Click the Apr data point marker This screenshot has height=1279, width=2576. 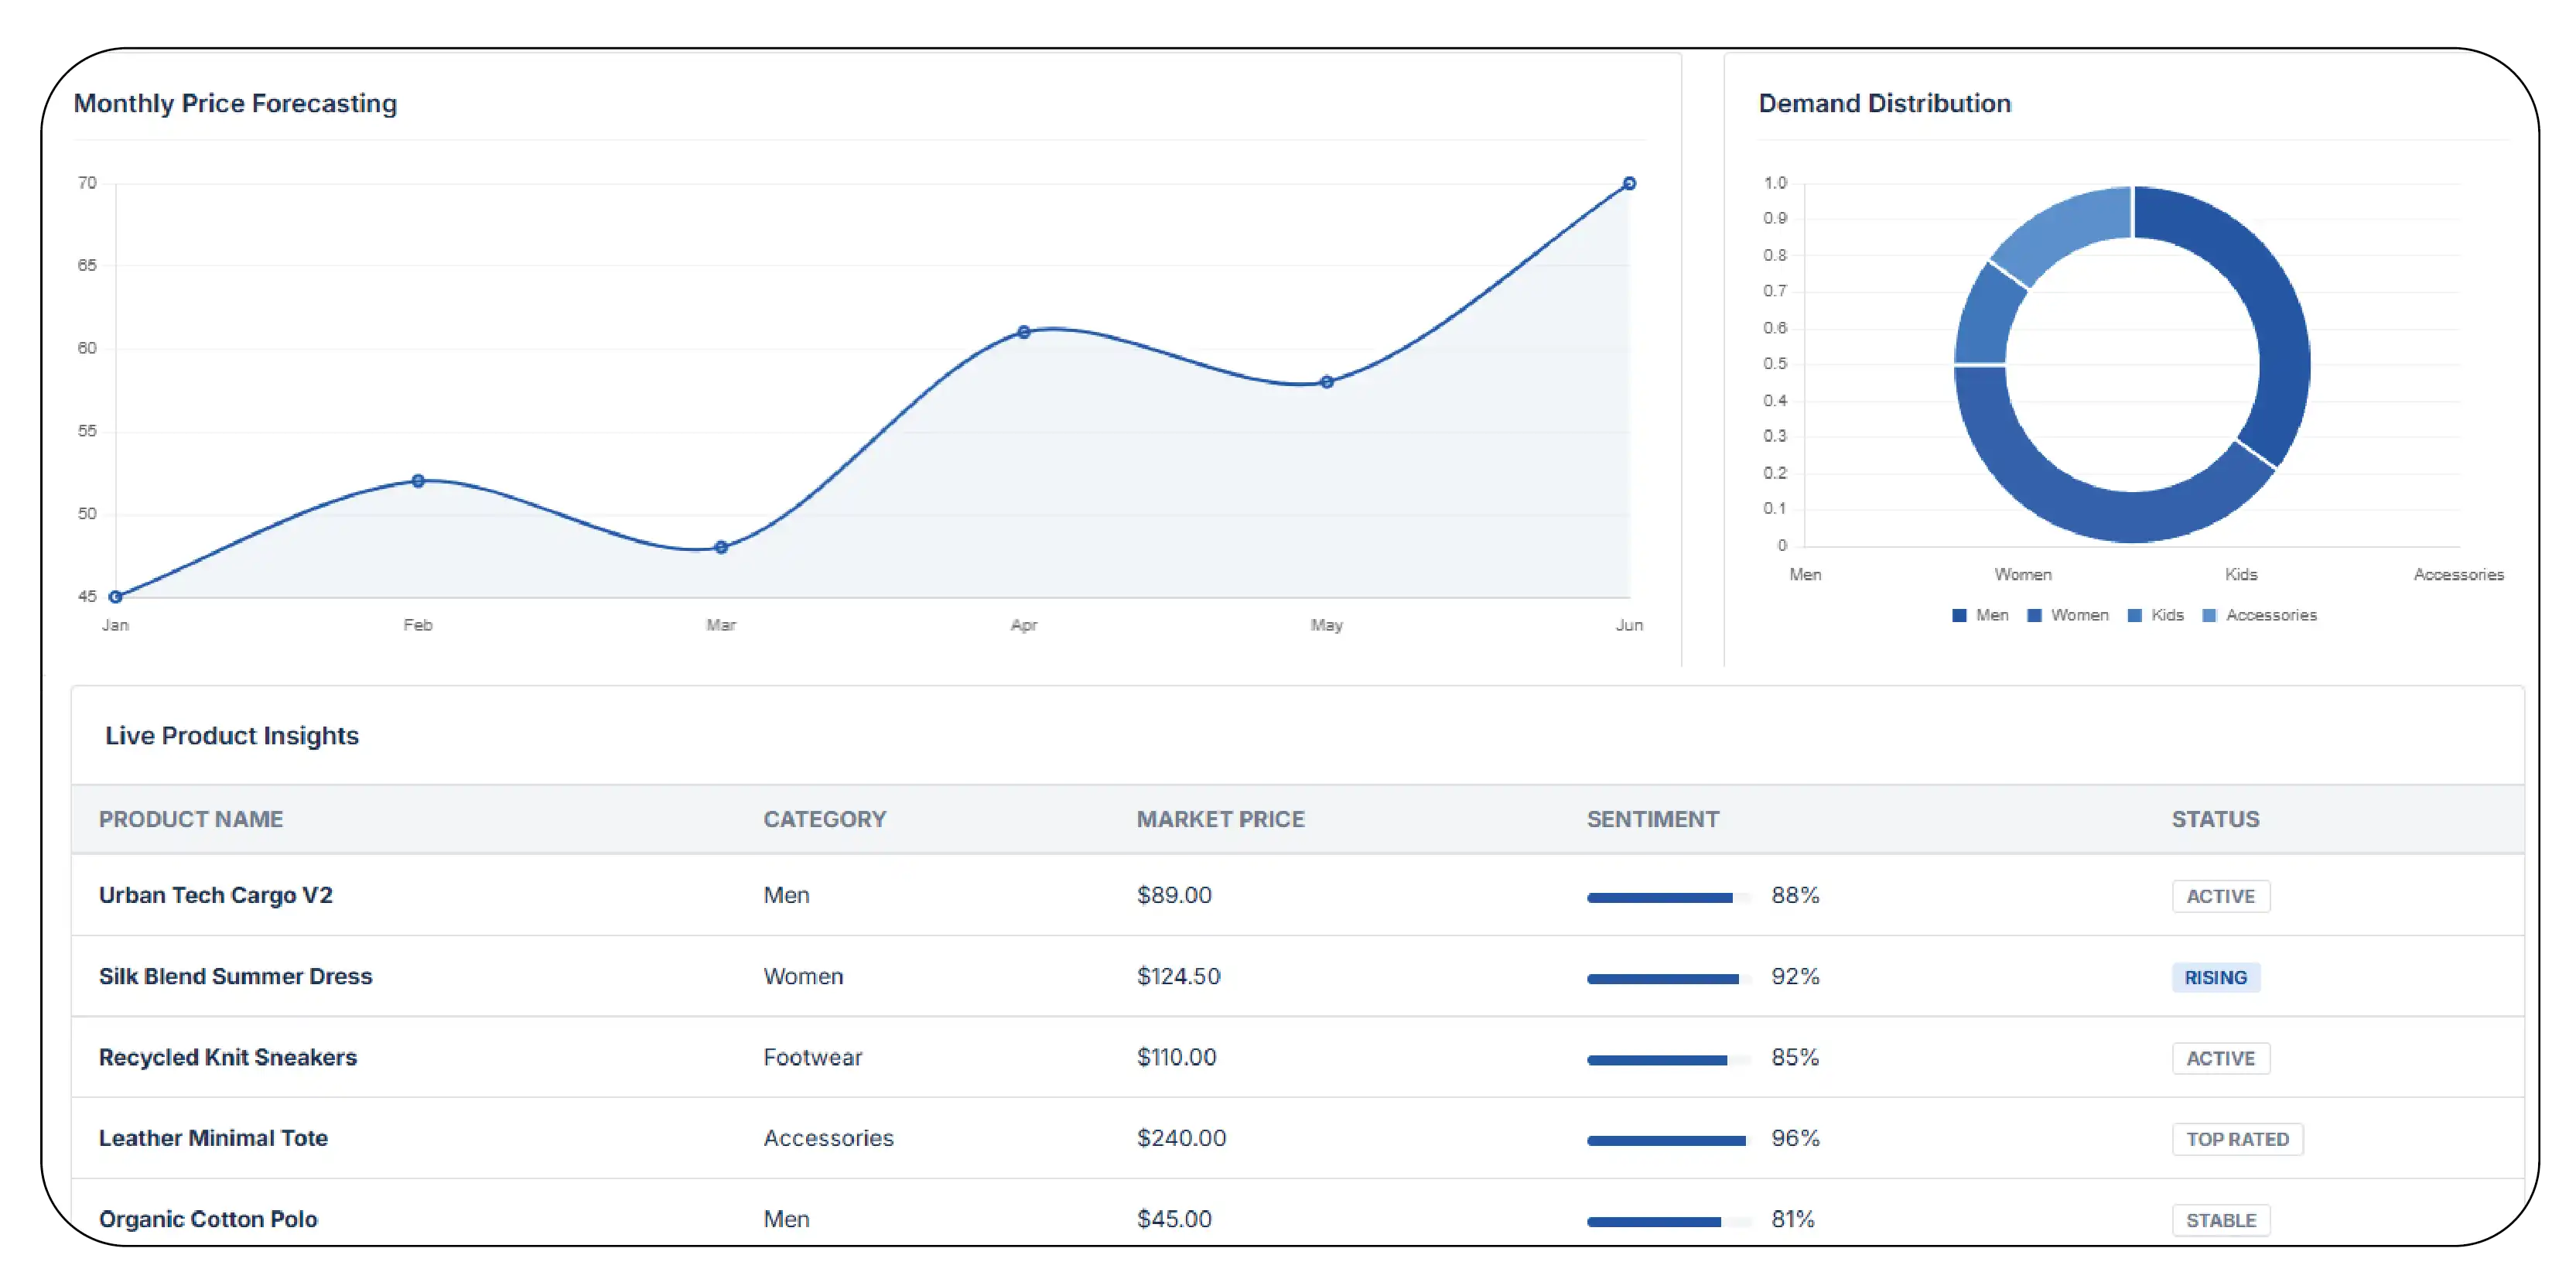1023,332
